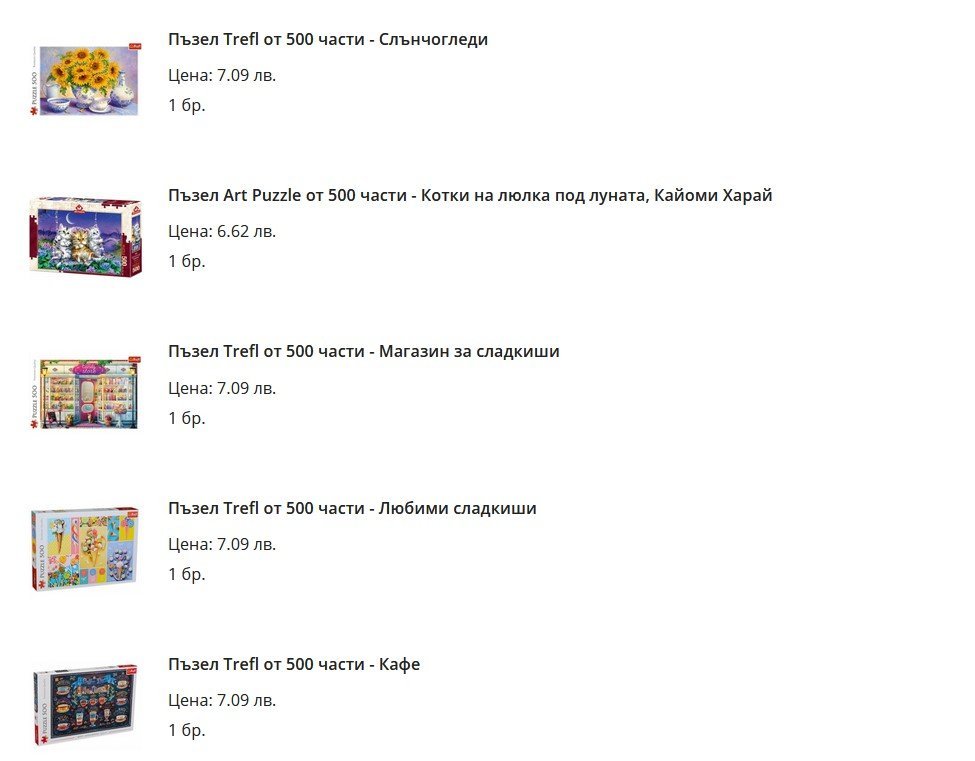Open the candy shop puzzle thumbnail
Viewport: 975px width, 761px height.
point(85,392)
